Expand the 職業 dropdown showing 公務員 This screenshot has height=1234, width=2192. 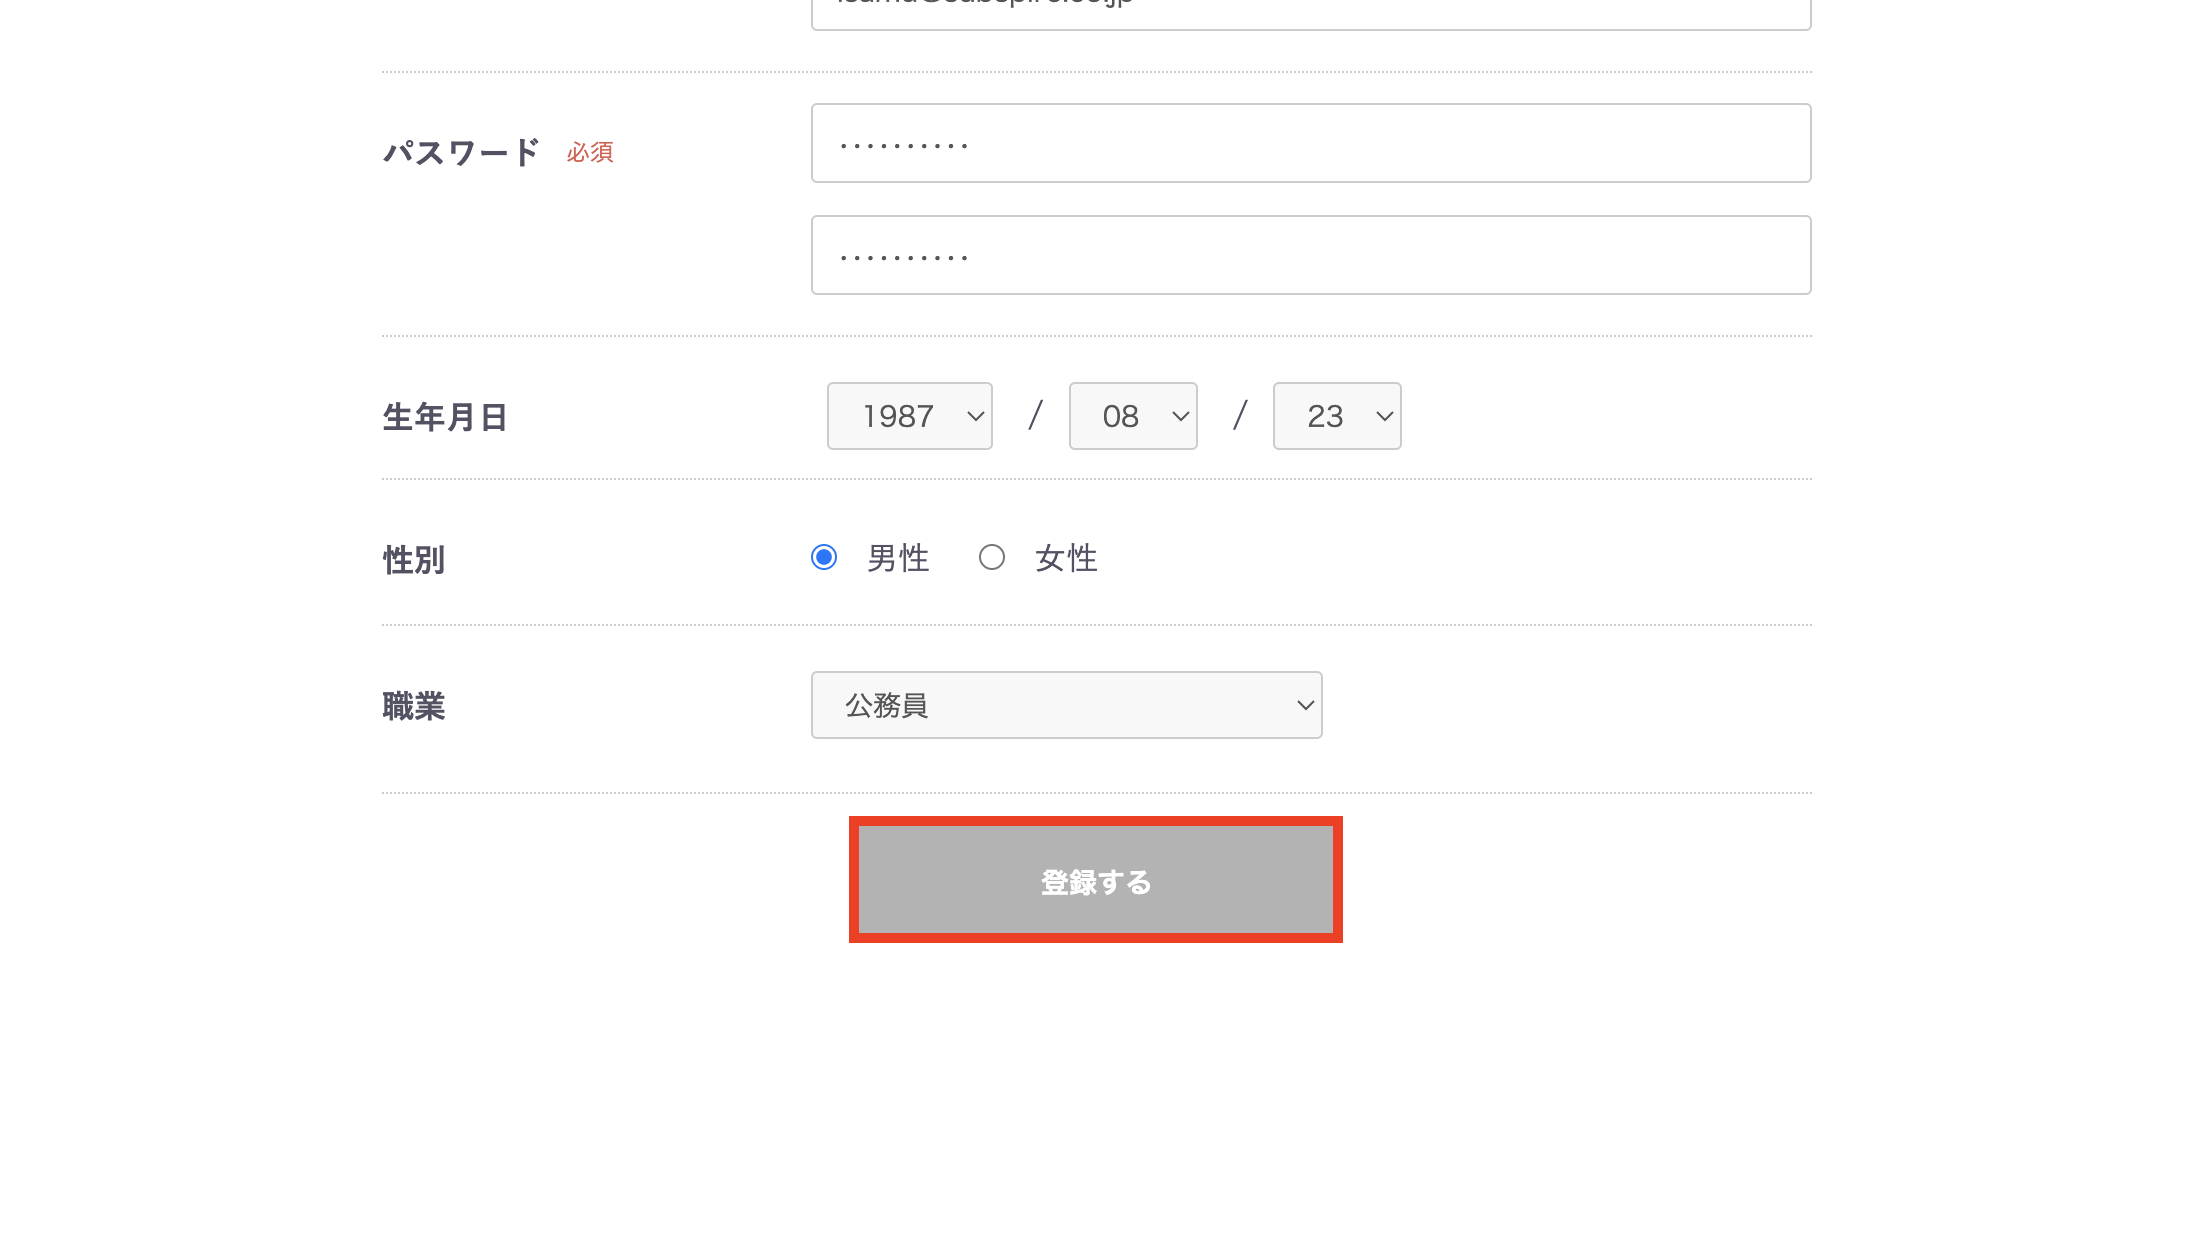pos(1065,705)
